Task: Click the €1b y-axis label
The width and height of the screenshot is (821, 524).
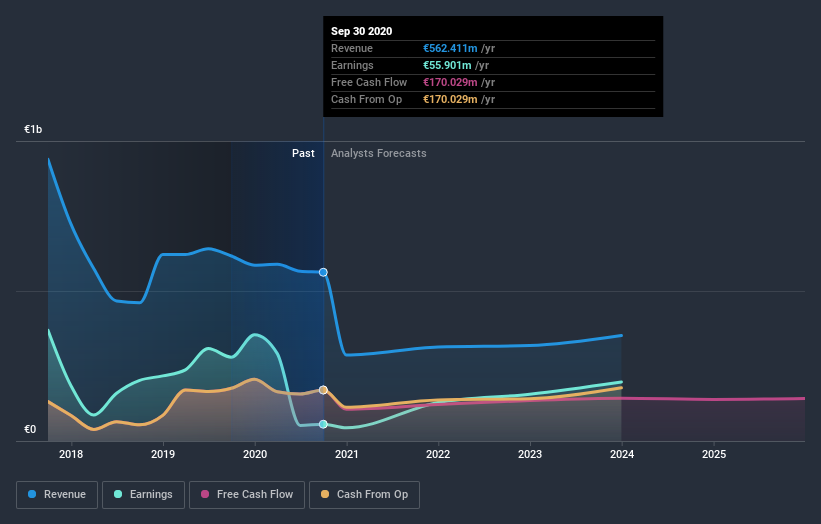Action: pos(33,129)
